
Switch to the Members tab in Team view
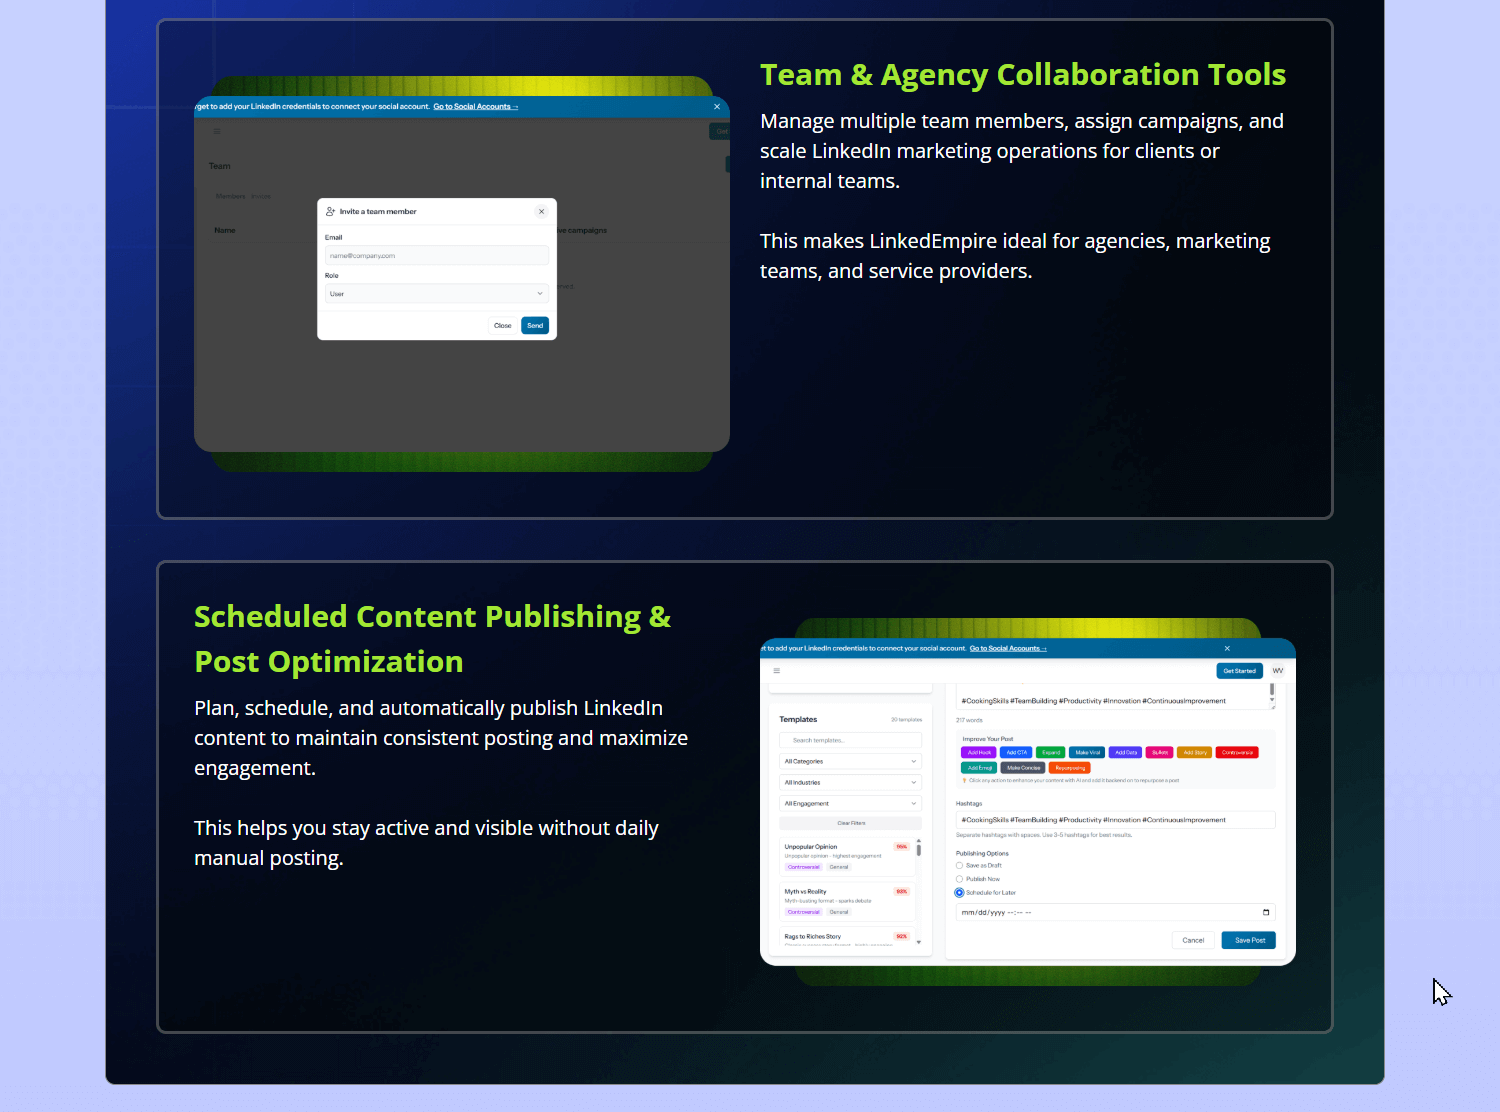pyautogui.click(x=230, y=197)
